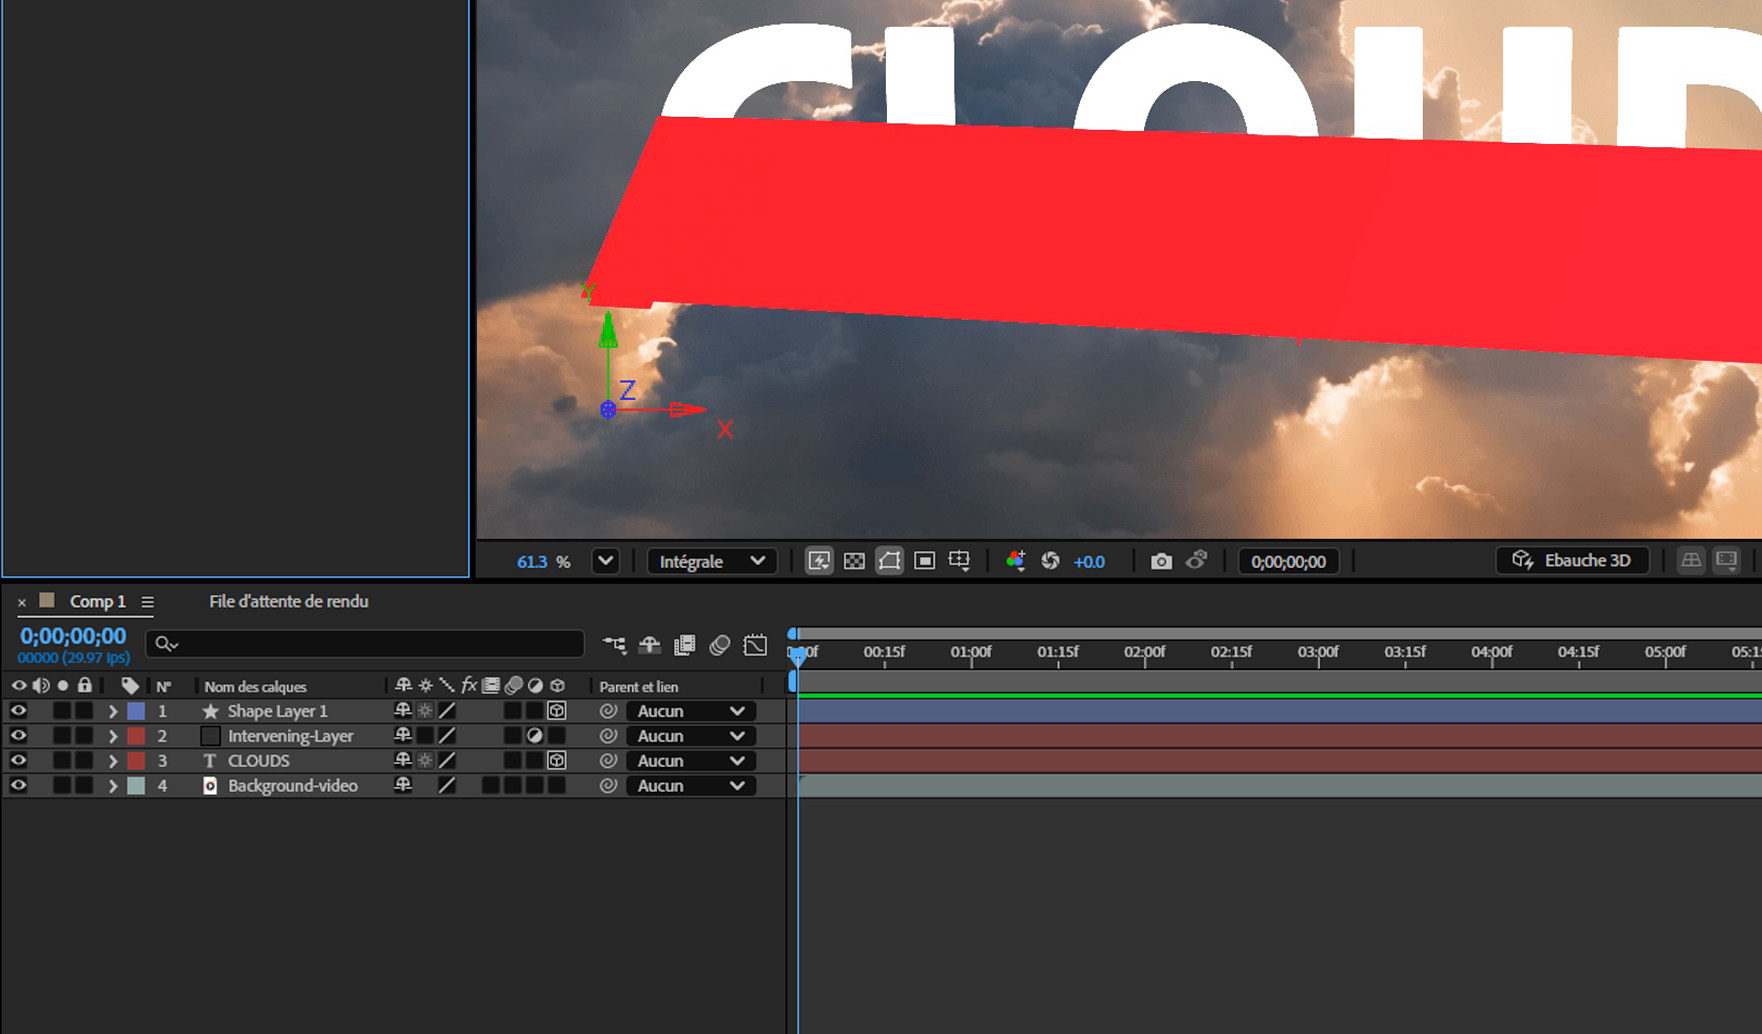Open the resolution dropdown showing Intégrale
Image resolution: width=1762 pixels, height=1034 pixels.
click(711, 561)
